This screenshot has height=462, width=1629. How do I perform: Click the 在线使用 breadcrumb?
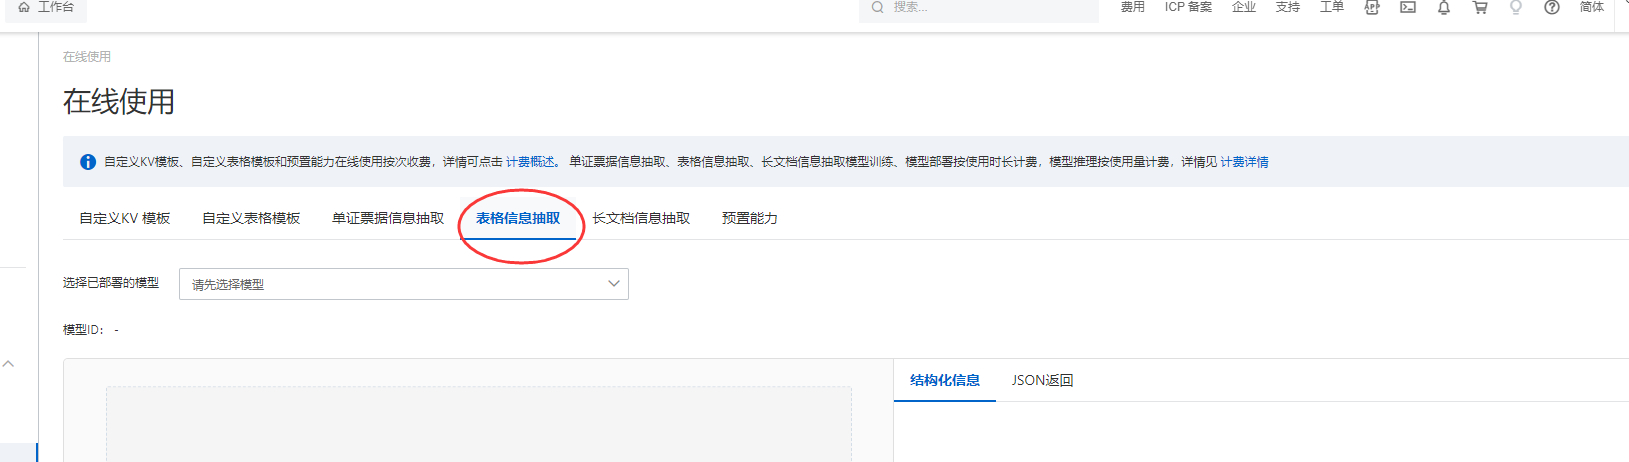tap(87, 57)
